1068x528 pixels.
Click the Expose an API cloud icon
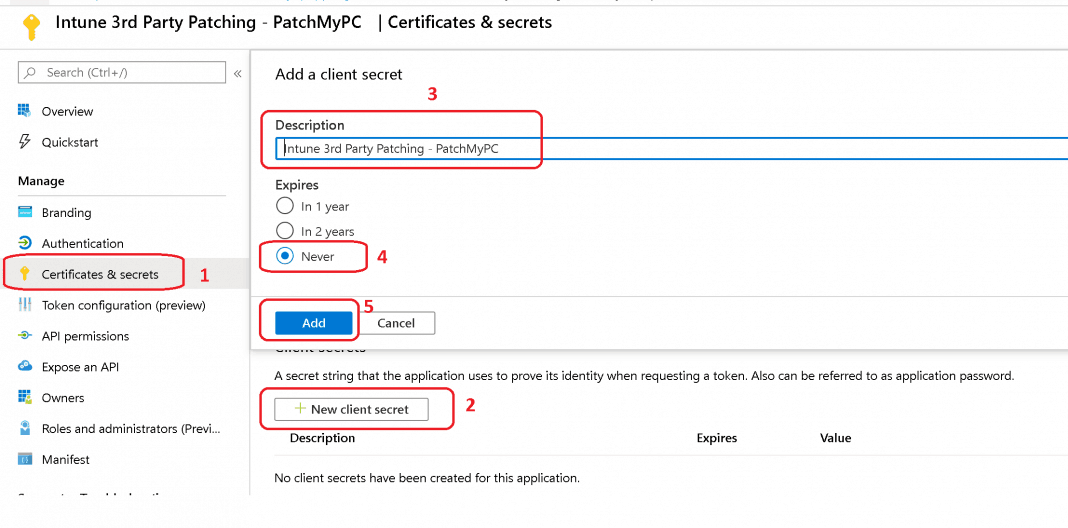point(25,367)
